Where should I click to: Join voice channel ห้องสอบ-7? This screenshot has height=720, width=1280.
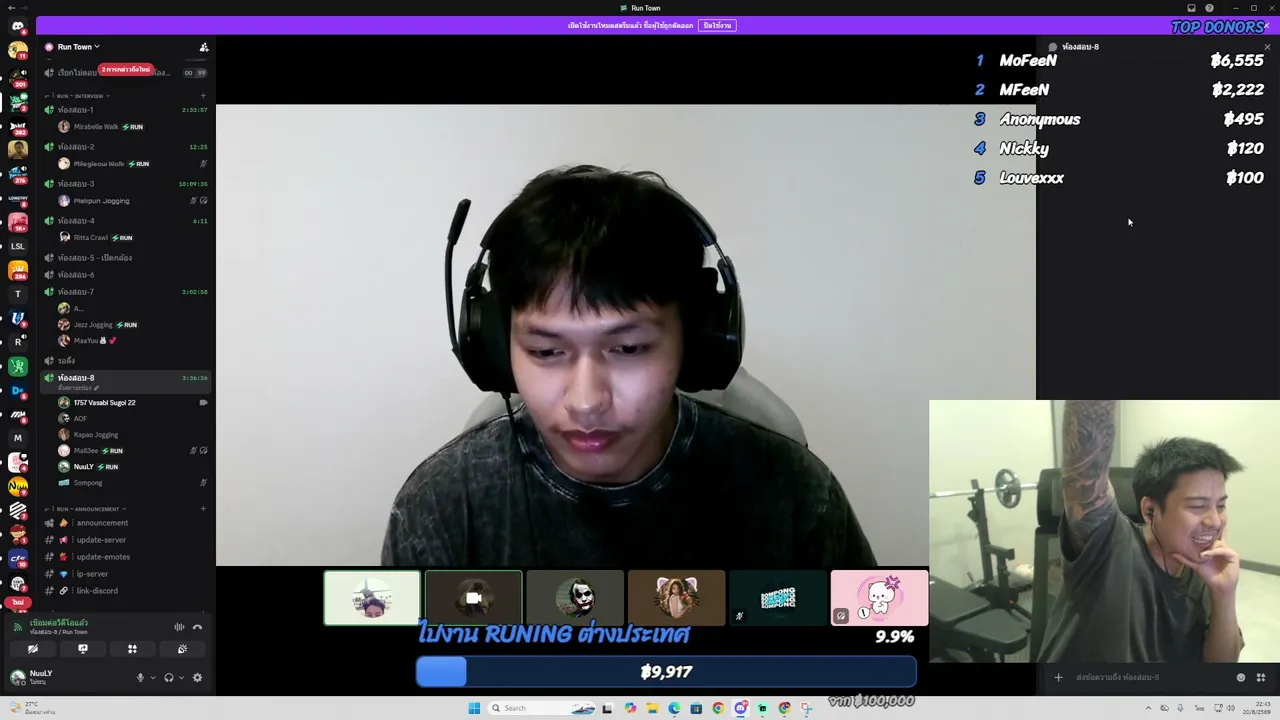click(126, 292)
